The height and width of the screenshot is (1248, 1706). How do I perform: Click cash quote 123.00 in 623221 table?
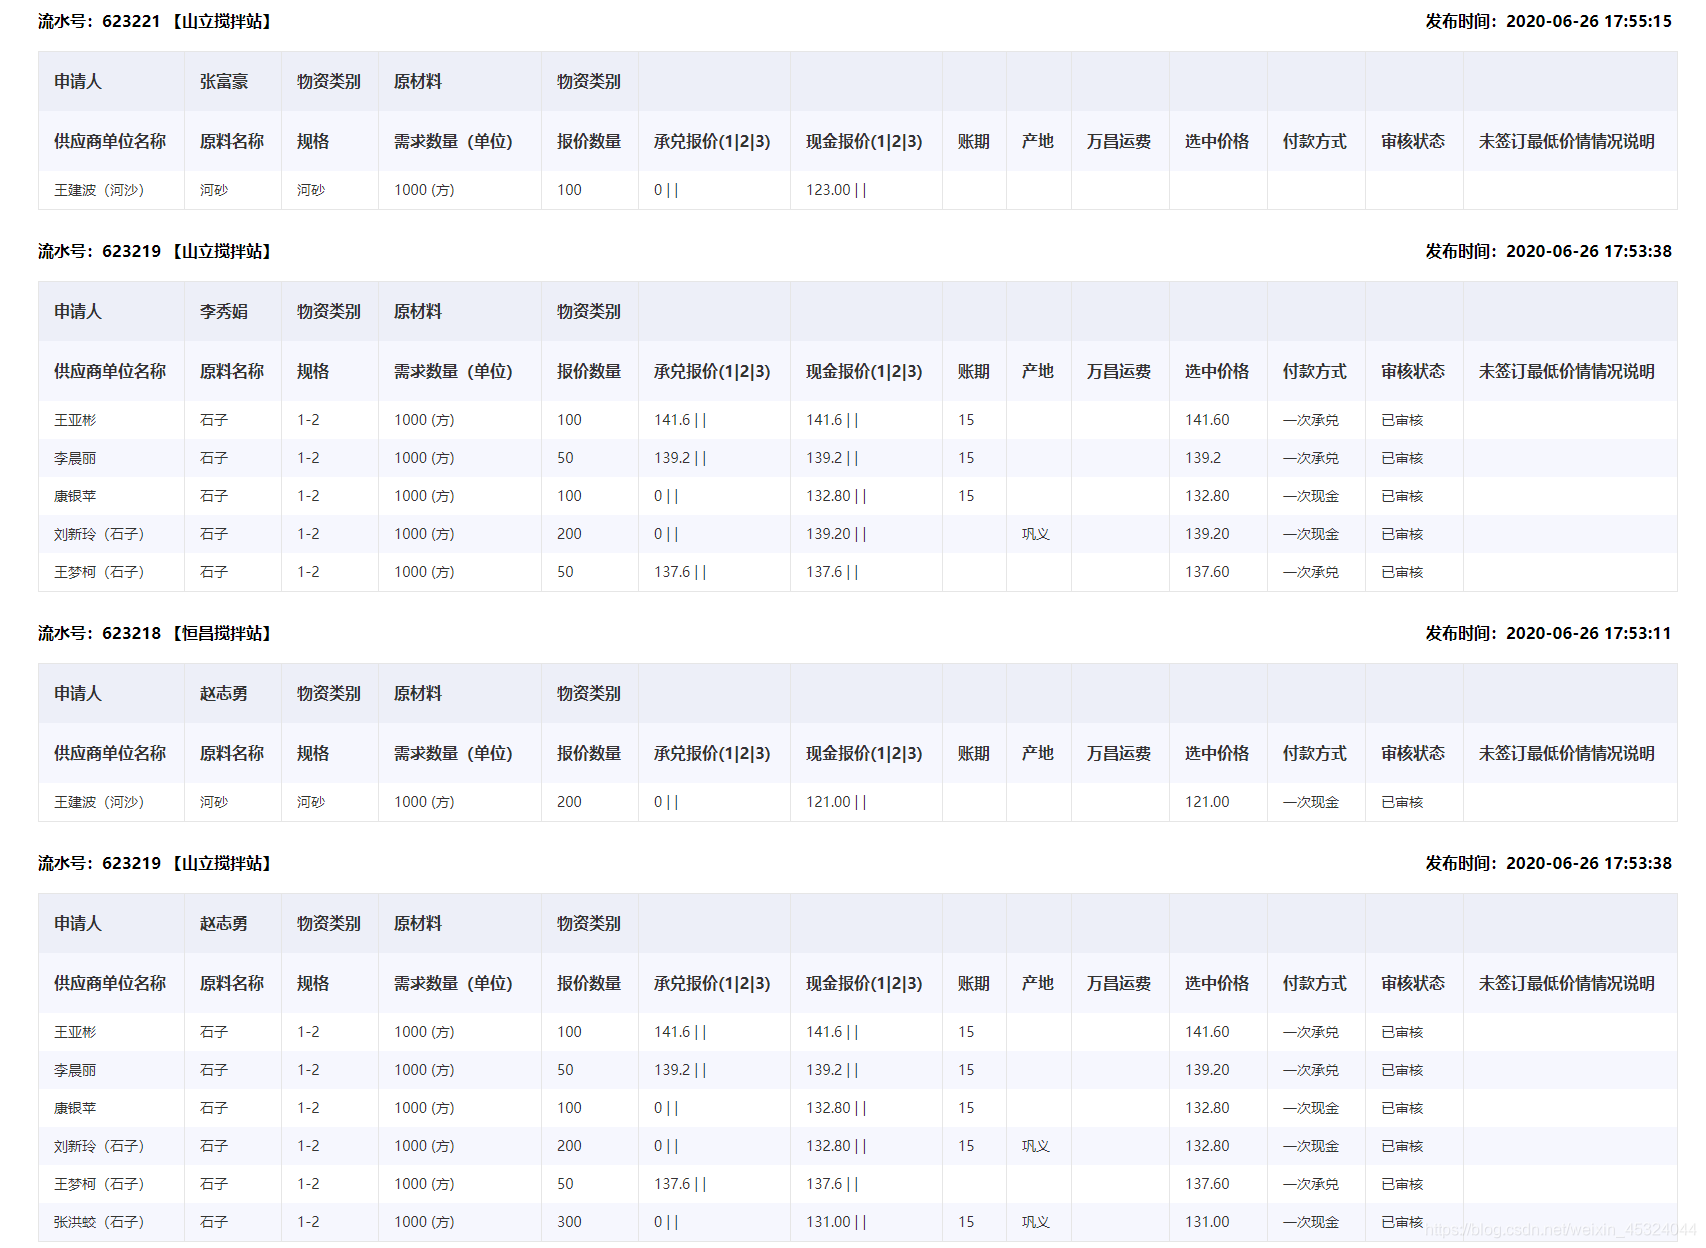(x=836, y=190)
